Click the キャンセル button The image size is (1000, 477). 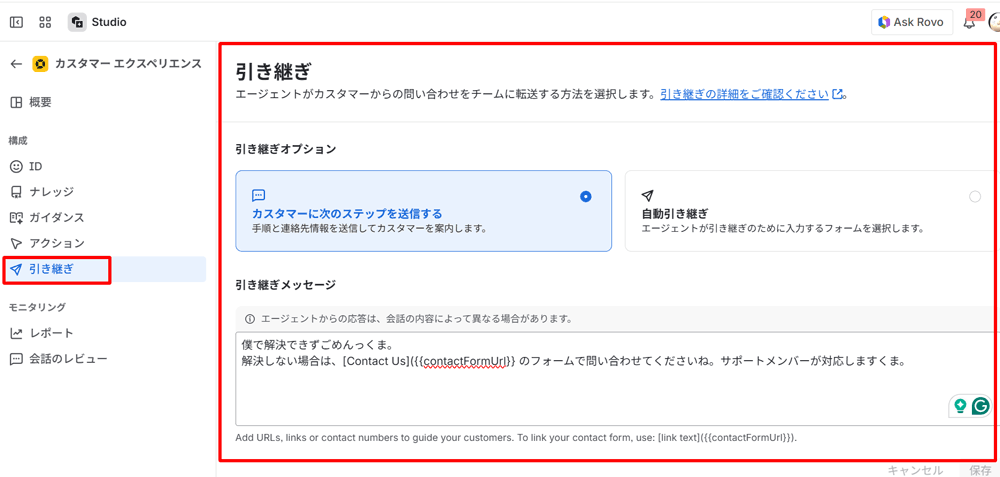(915, 470)
